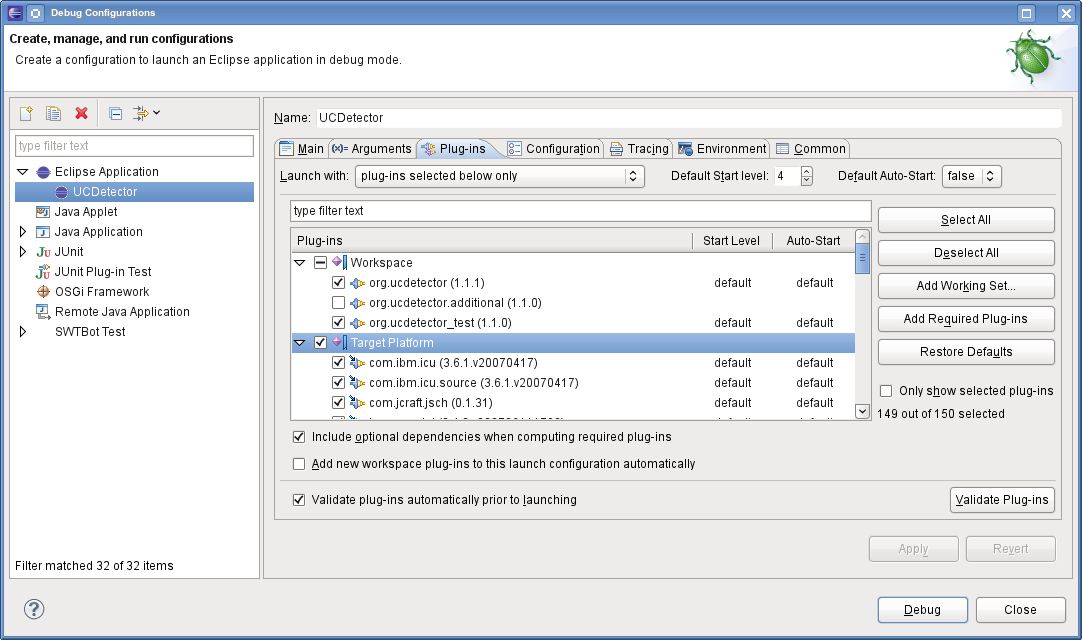Switch to the Arguments tab
The width and height of the screenshot is (1082, 640).
pos(372,148)
